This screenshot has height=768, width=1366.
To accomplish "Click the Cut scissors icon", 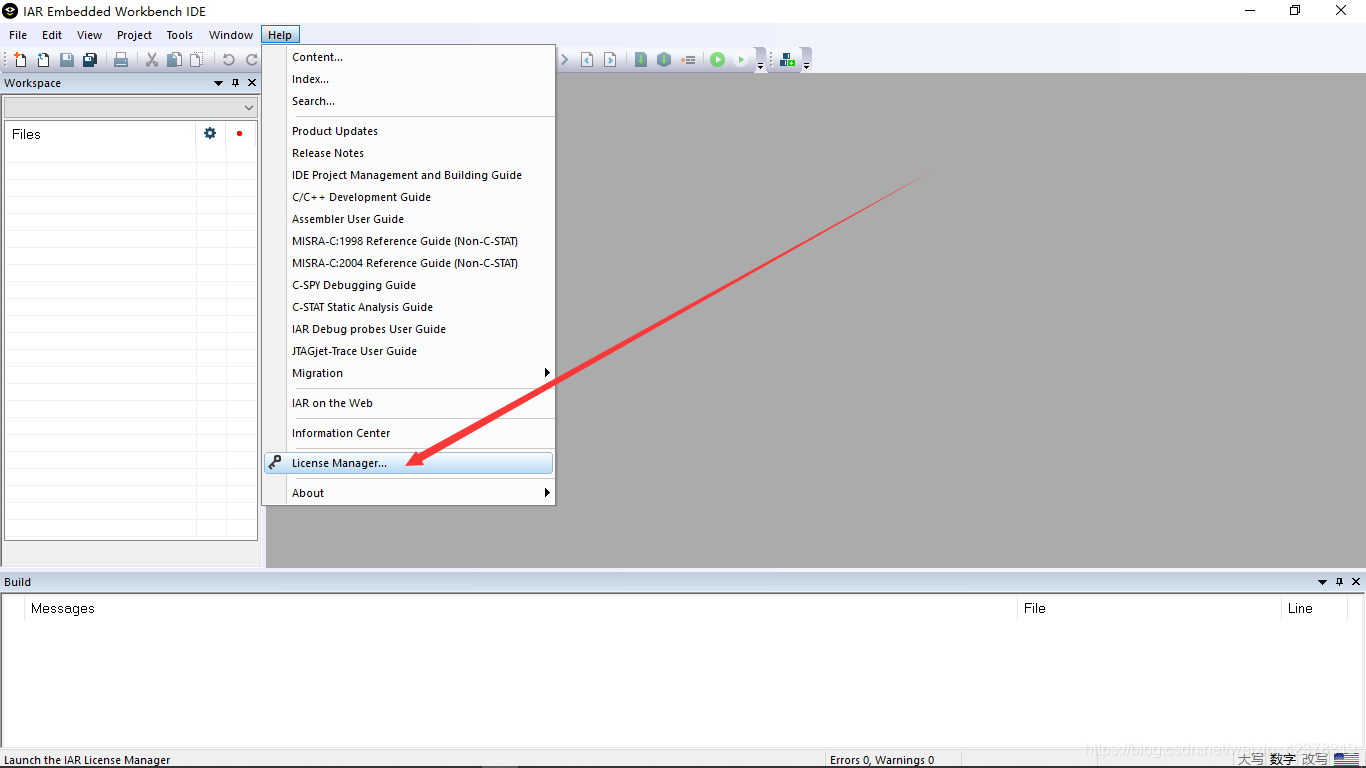I will pos(152,60).
